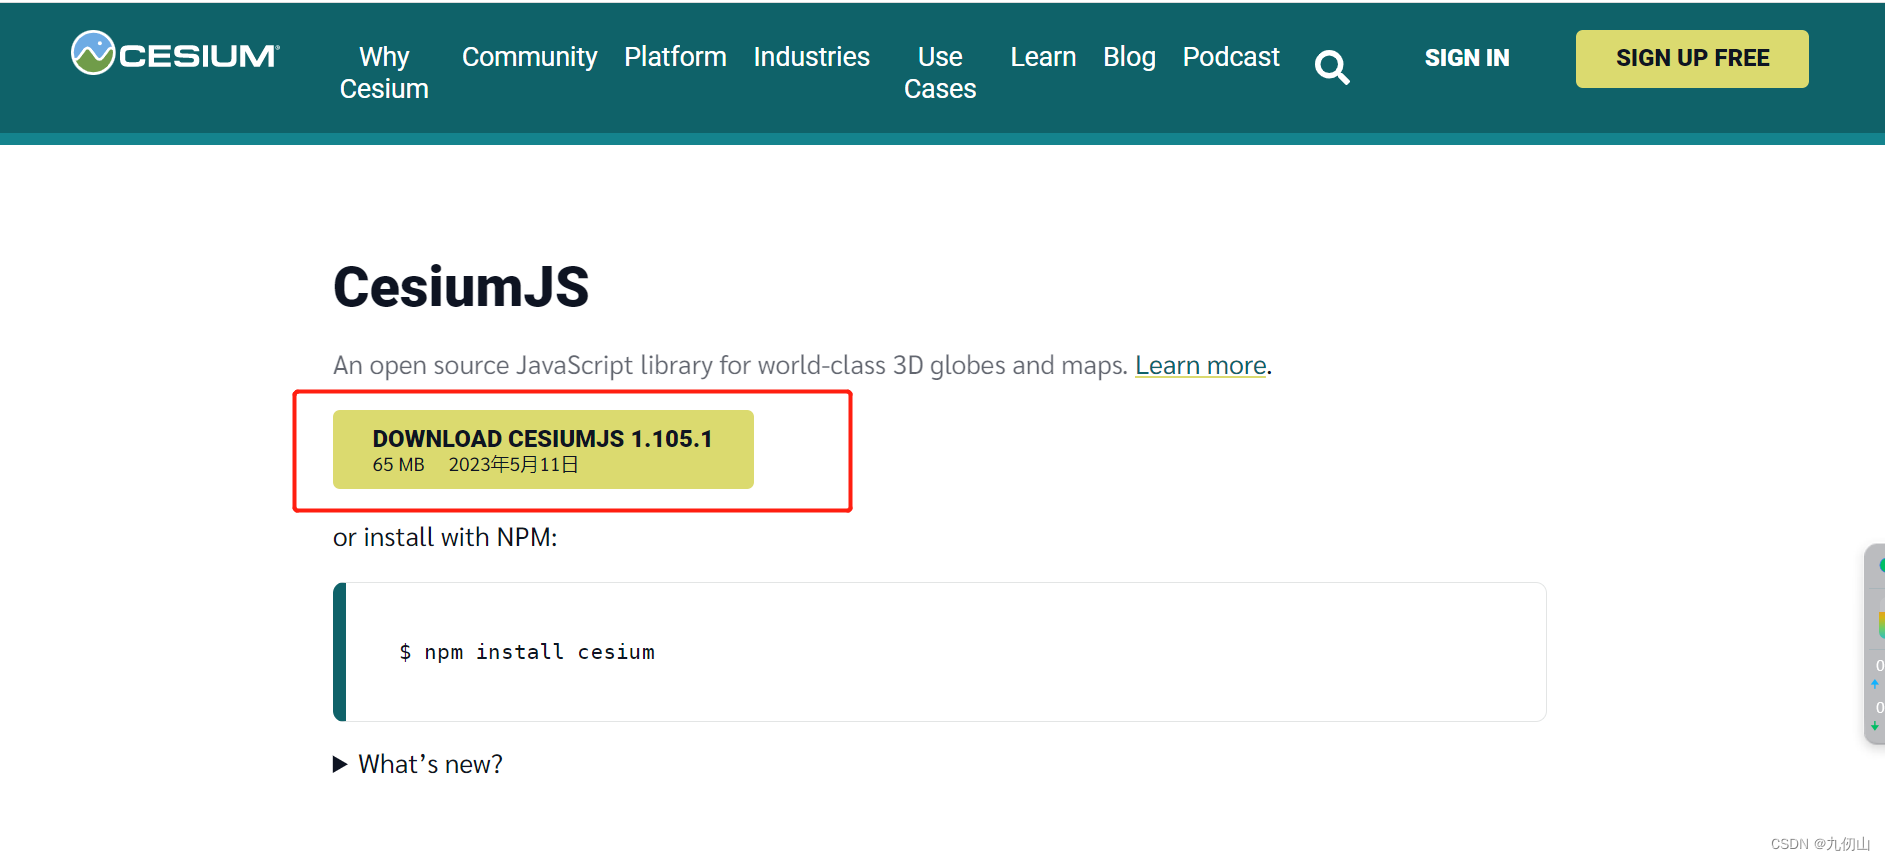Download CesiumJS 1.105.1
The height and width of the screenshot is (860, 1885).
(543, 450)
